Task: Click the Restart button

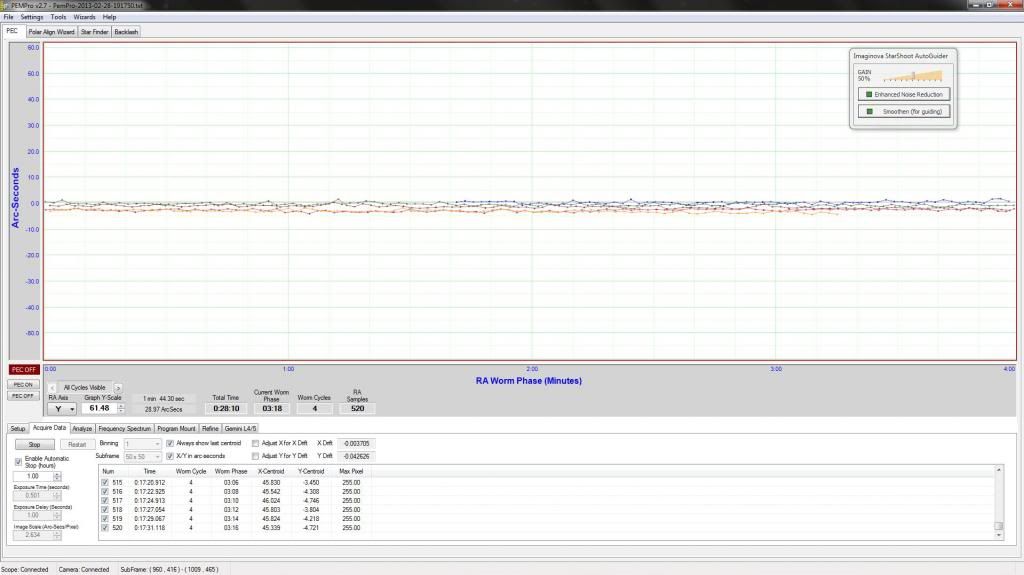Action: point(77,444)
